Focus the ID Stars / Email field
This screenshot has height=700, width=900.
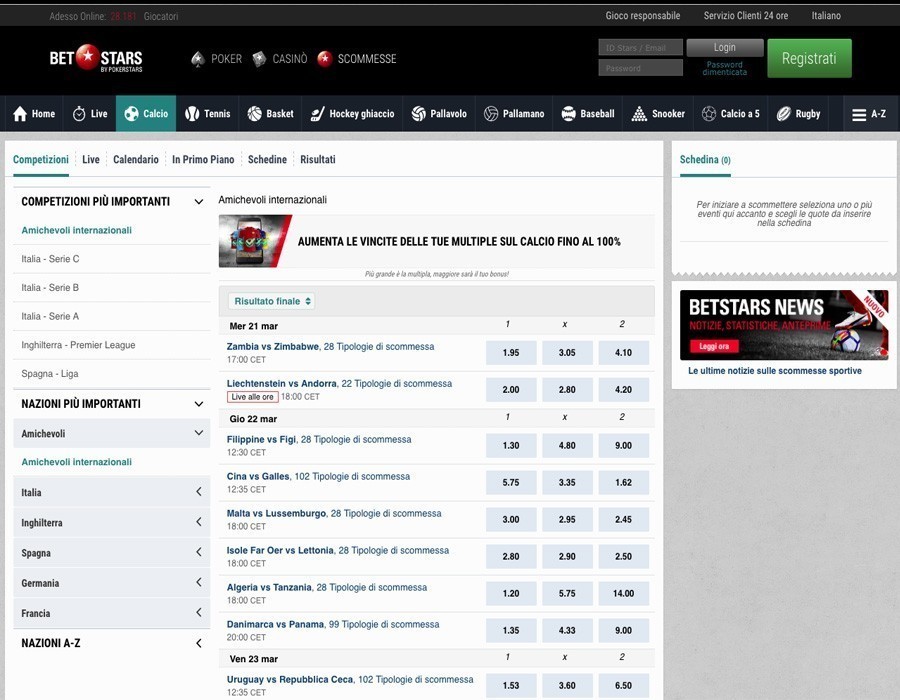pos(641,48)
